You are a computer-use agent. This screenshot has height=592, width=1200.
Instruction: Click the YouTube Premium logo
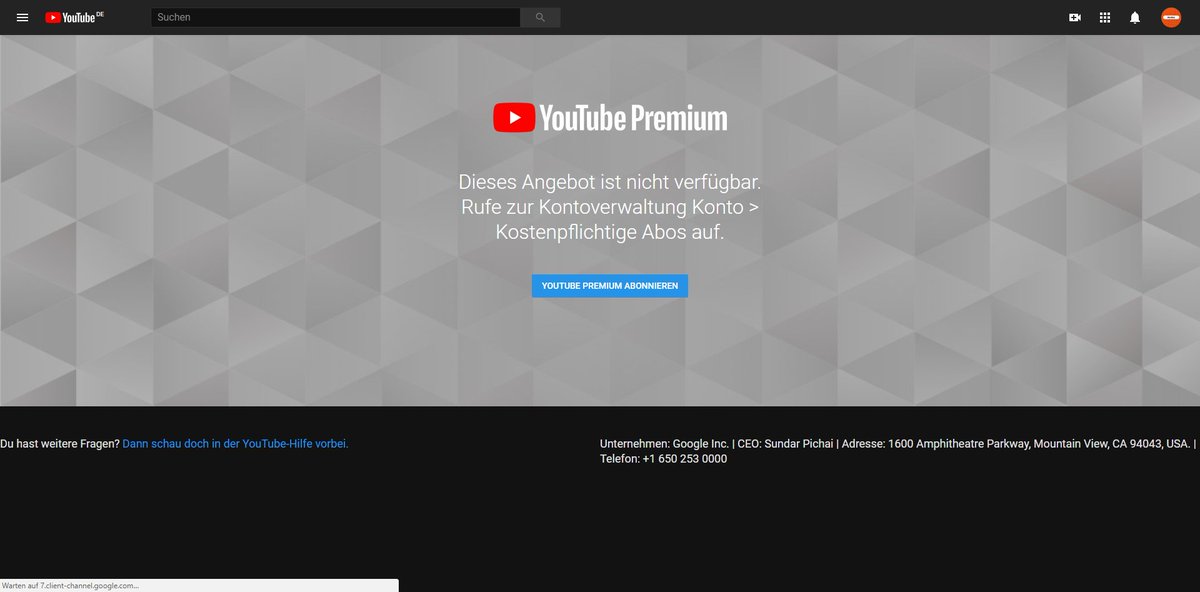coord(610,118)
